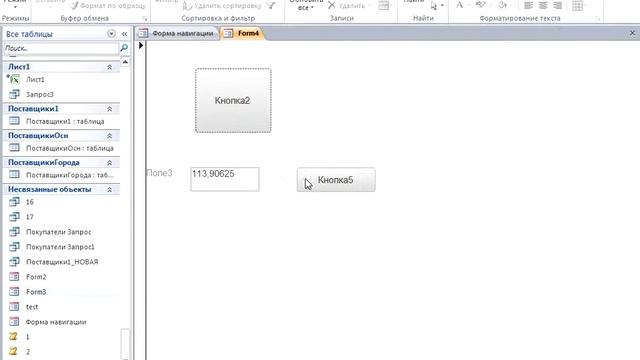Viewport: 640px width, 360px height.
Task: Open ПоставщикиОсн : таблица item
Action: click(x=70, y=148)
